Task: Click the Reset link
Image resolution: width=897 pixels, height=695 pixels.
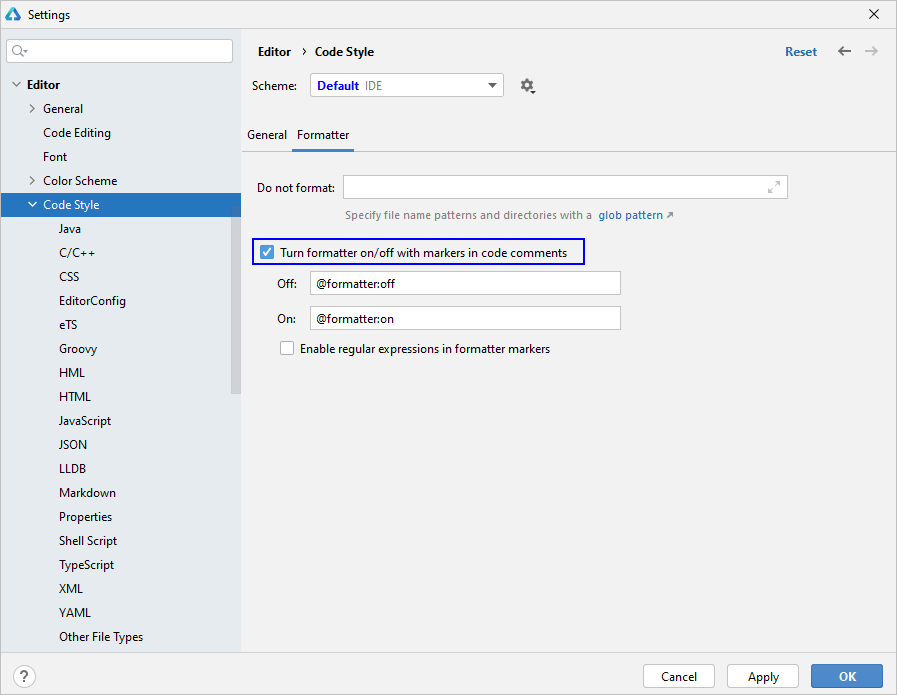Action: (x=801, y=51)
